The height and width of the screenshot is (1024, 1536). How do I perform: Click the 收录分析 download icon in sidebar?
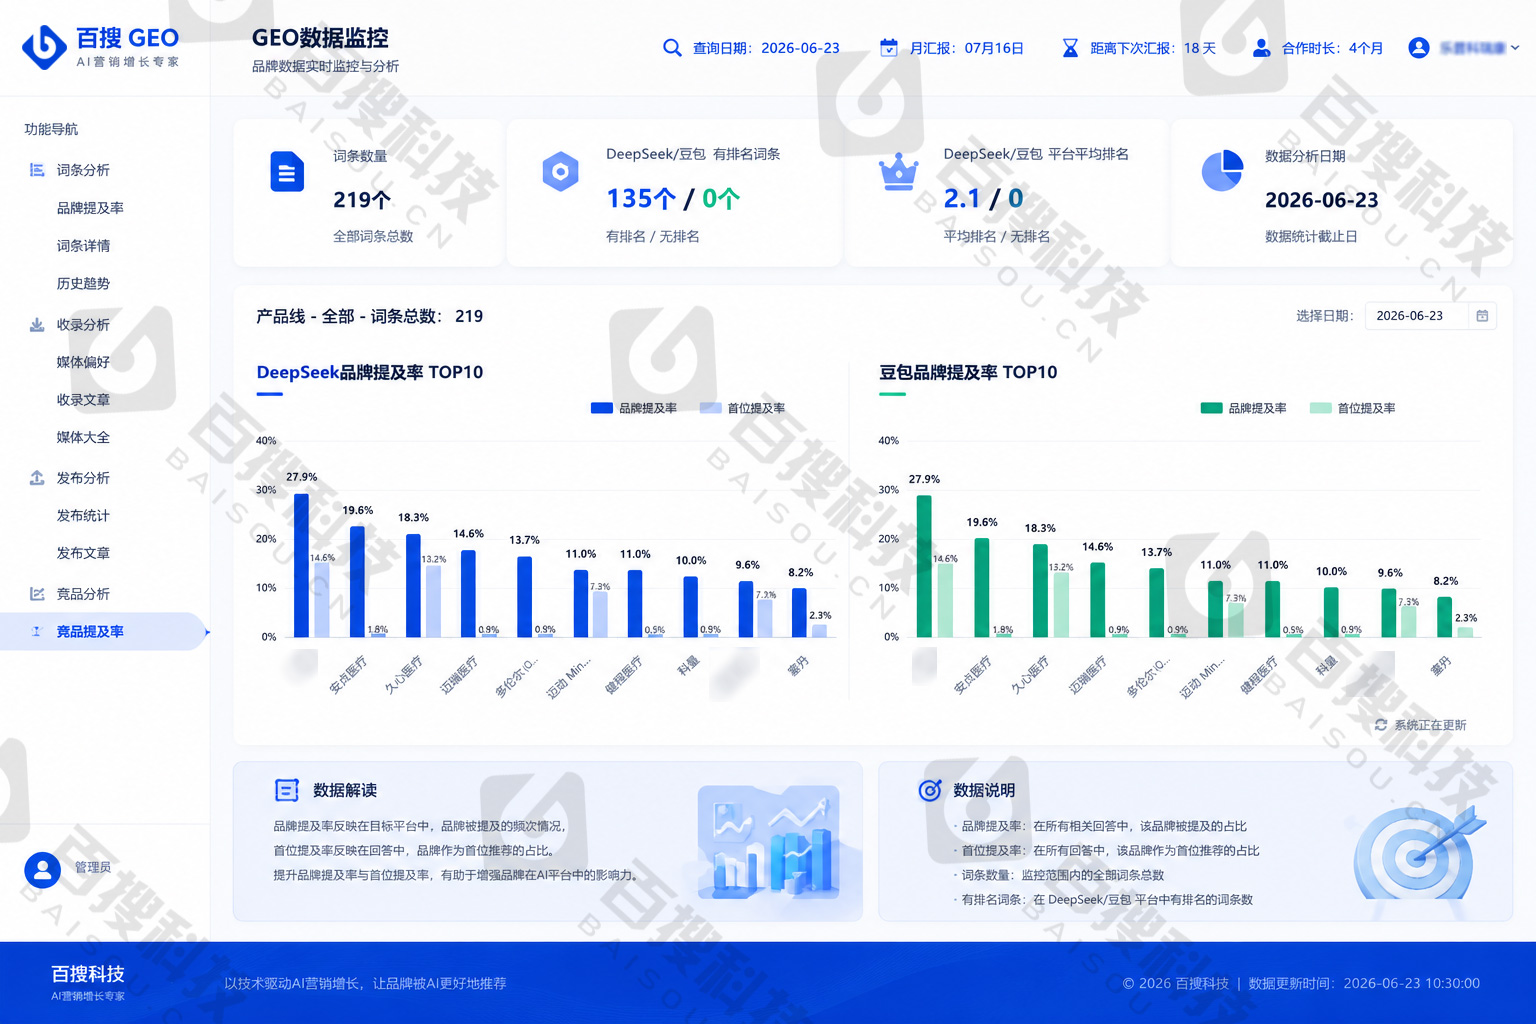pyautogui.click(x=37, y=325)
